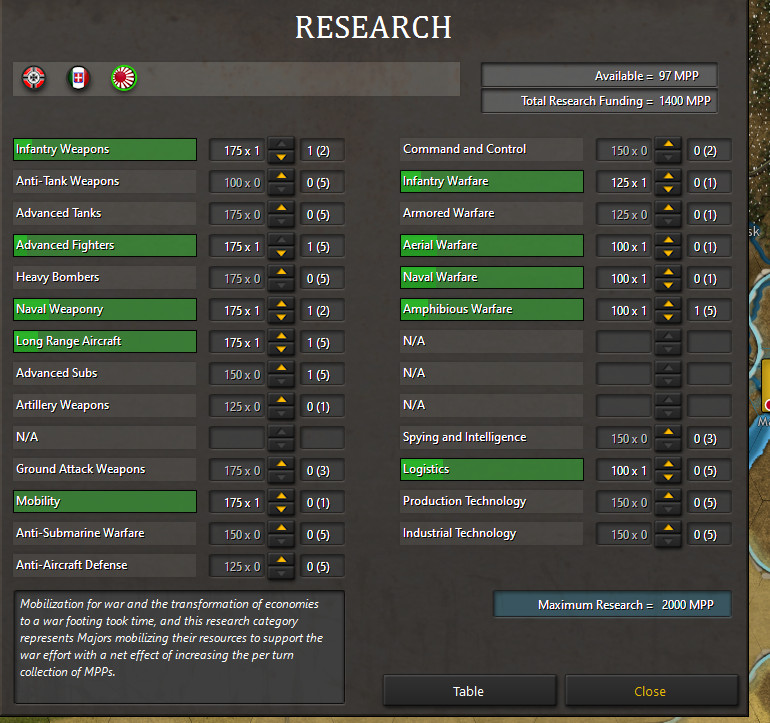Select the Infantry Warfare research category
Screen dimensions: 770x723
coord(492,181)
